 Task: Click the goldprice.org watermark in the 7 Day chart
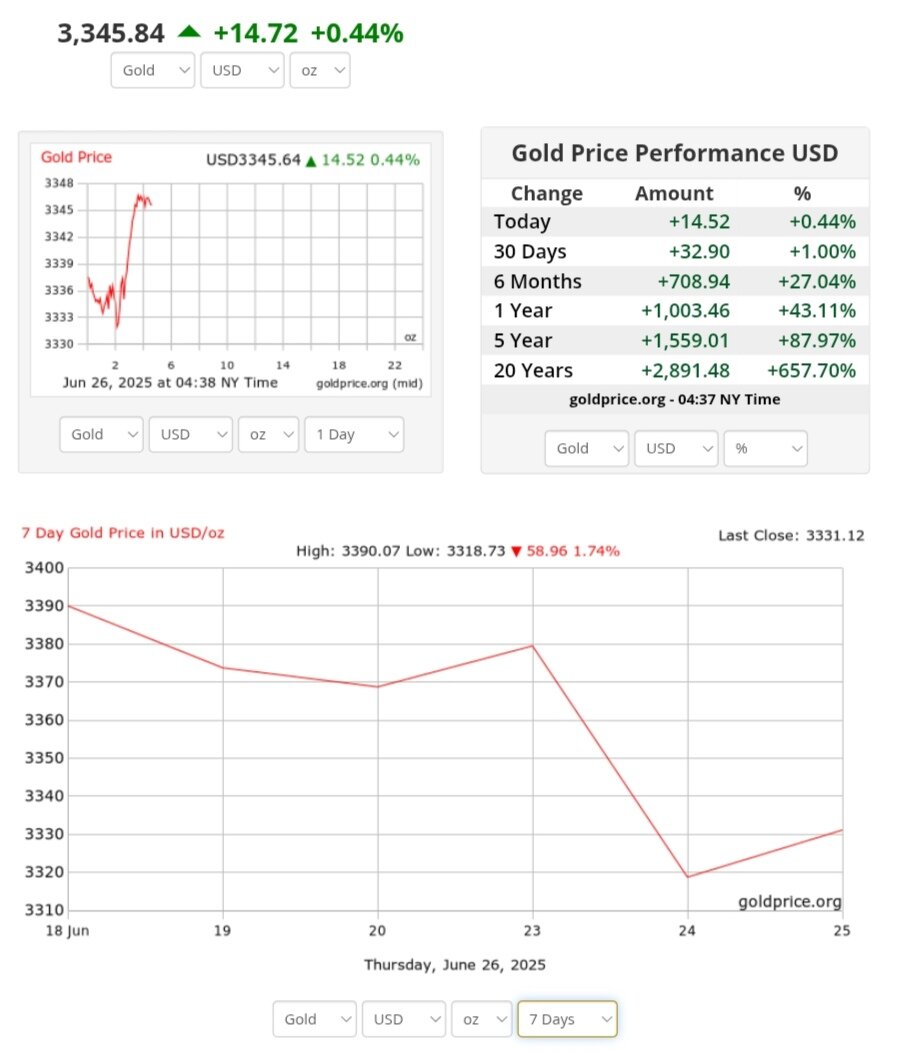(x=790, y=902)
